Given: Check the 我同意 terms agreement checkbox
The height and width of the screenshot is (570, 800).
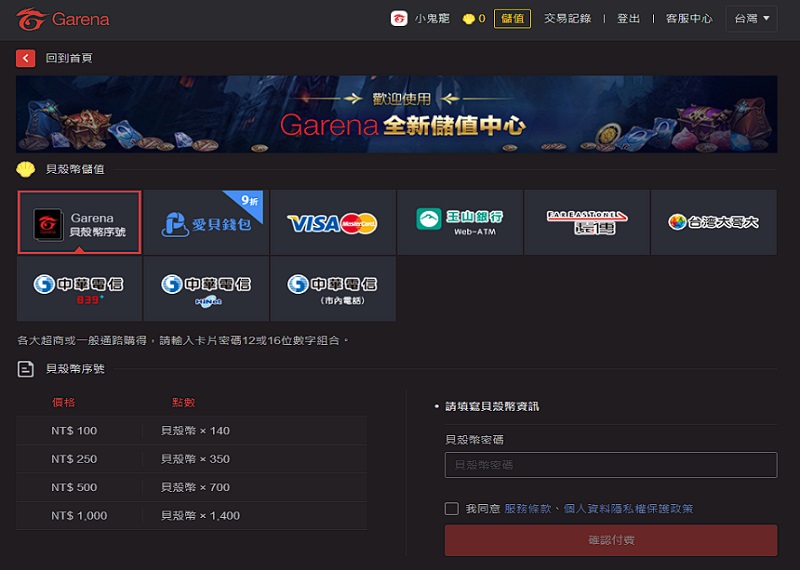Looking at the screenshot, I should 452,509.
